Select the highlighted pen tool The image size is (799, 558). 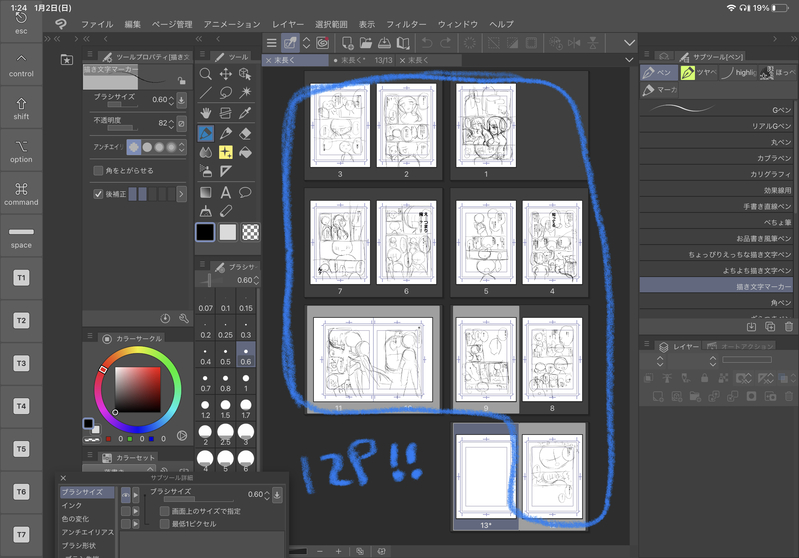coord(205,134)
